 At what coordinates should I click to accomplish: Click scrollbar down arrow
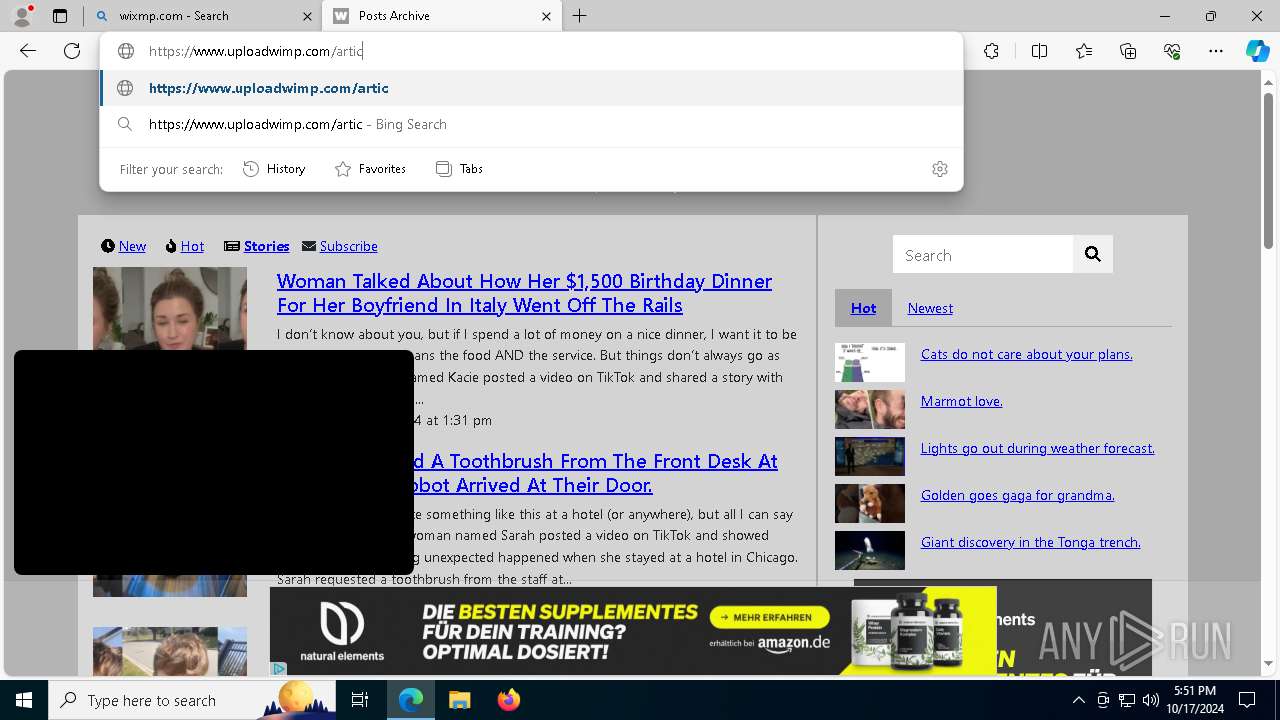(1268, 663)
